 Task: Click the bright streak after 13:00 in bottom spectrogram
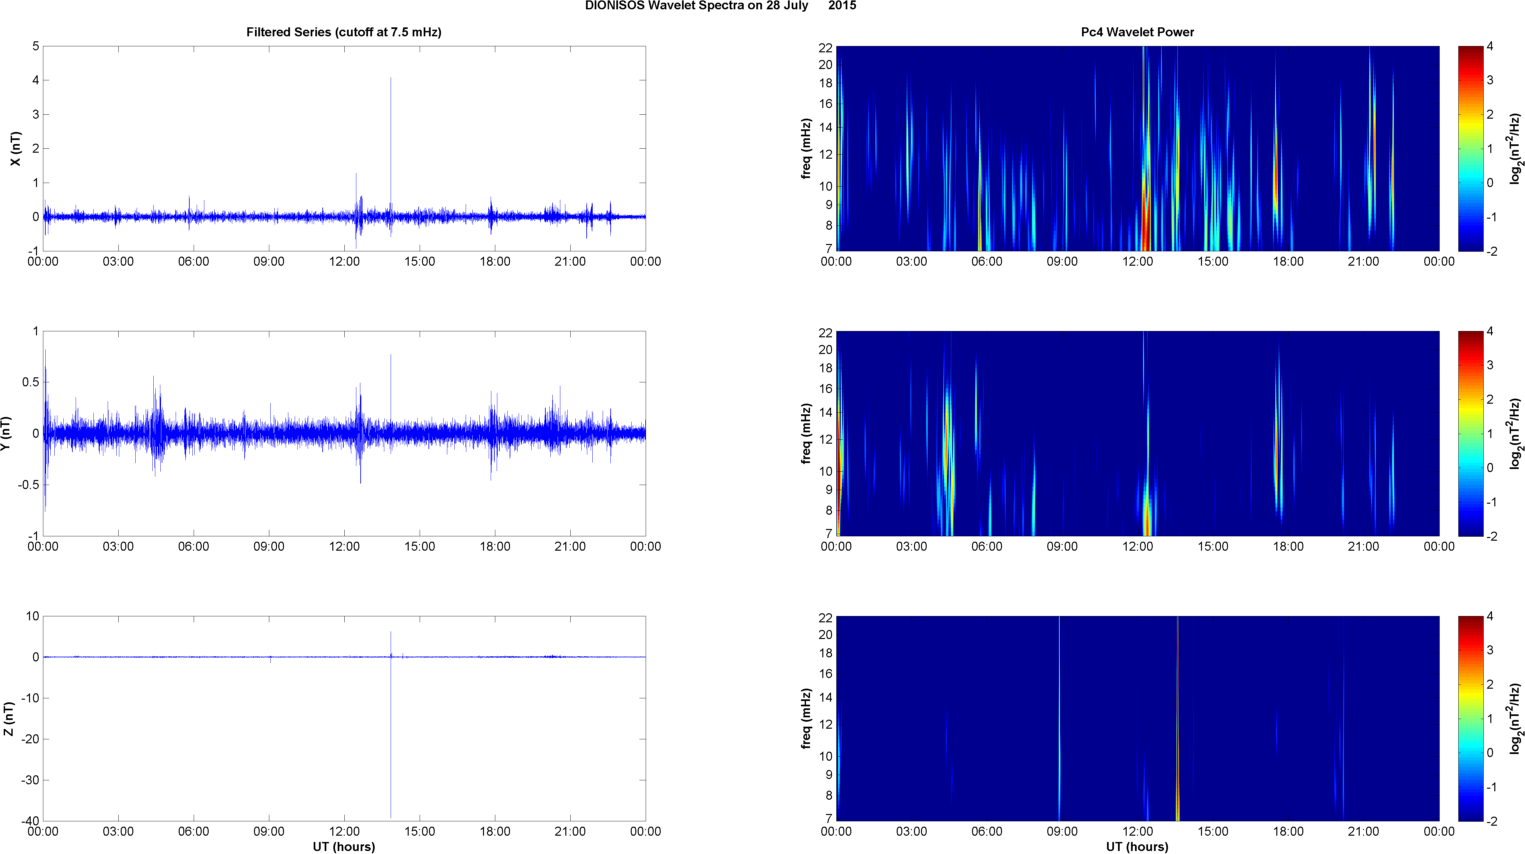pos(1178,718)
